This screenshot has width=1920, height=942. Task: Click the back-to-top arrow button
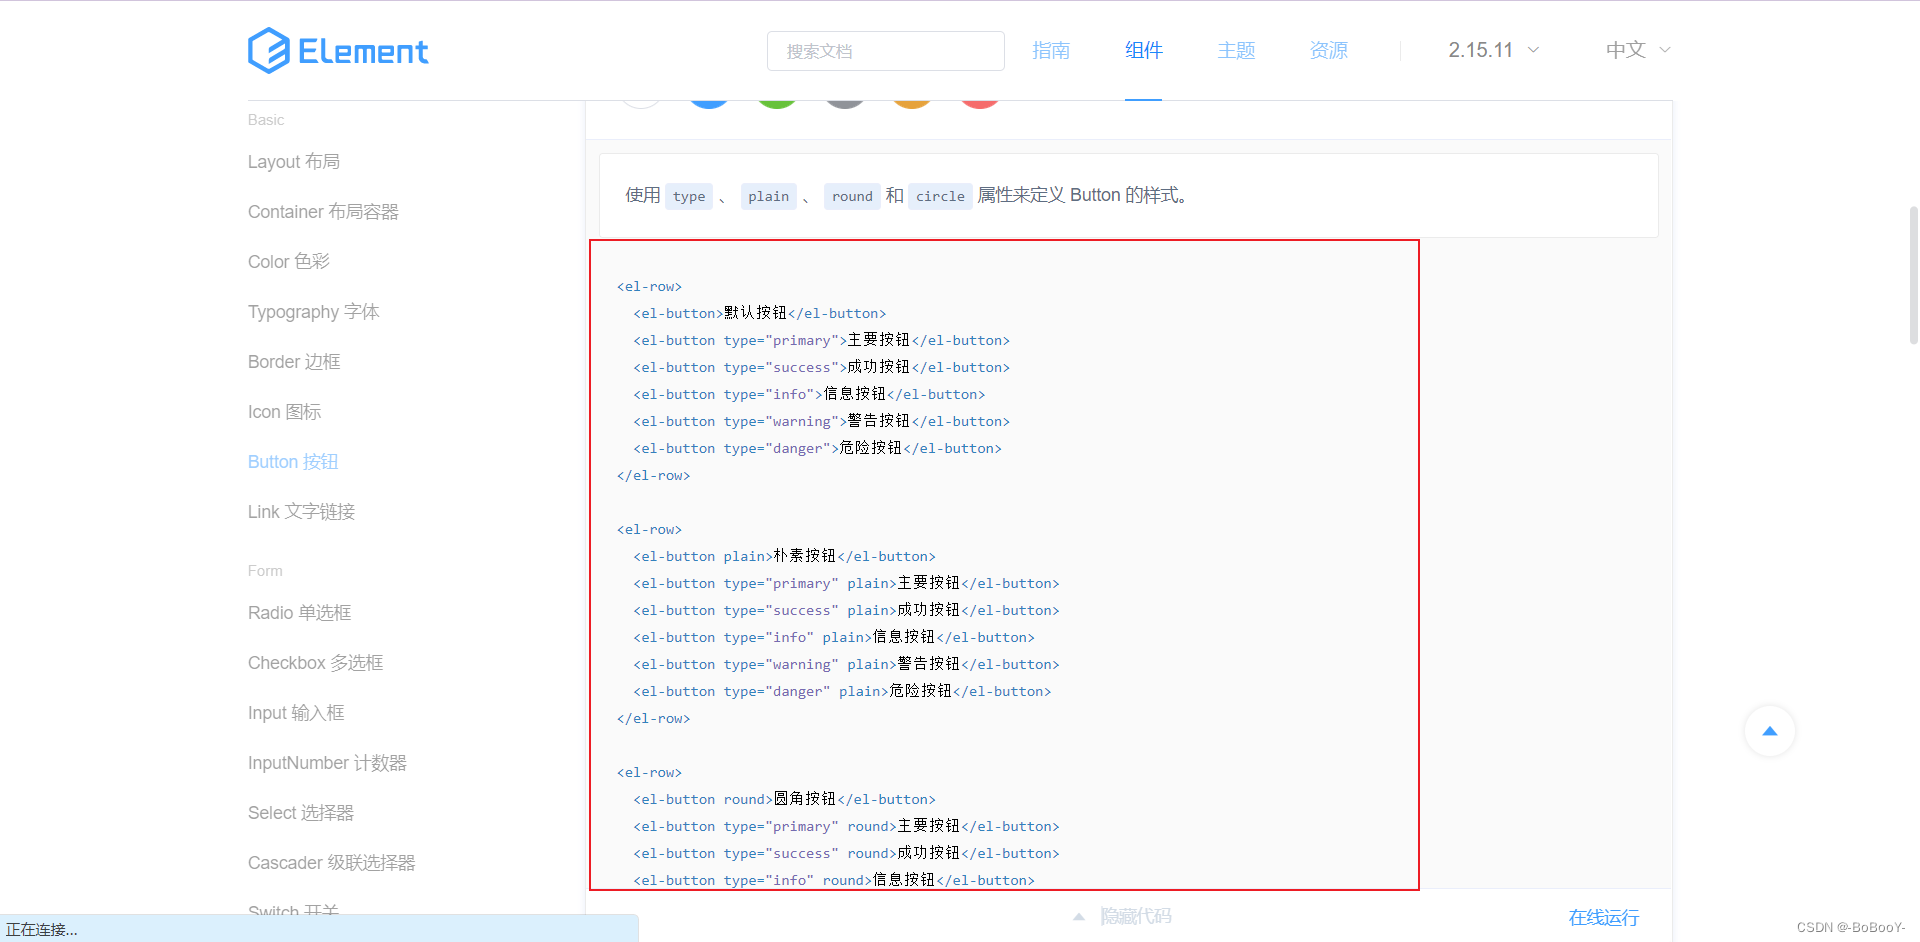pyautogui.click(x=1769, y=731)
